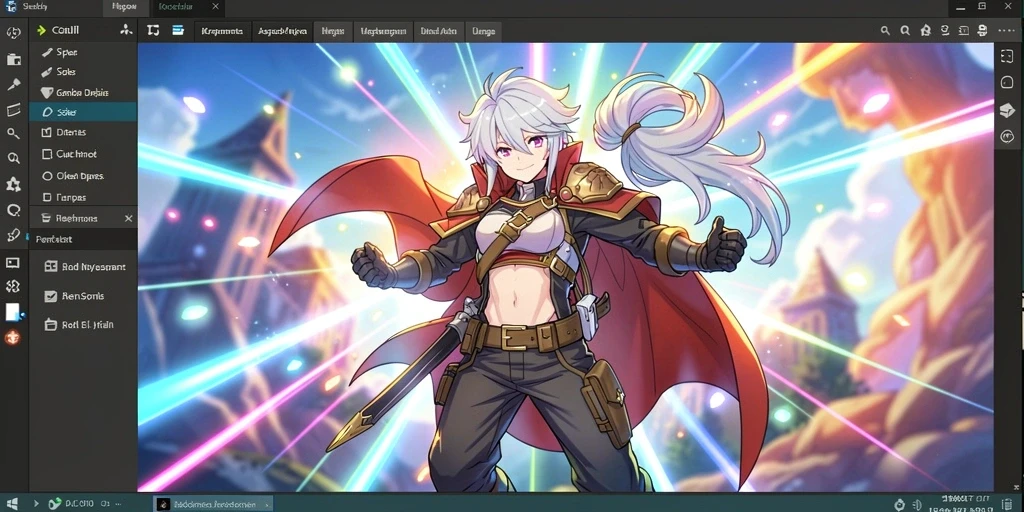Open the three-dots overflow menu
The image size is (1024, 512).
point(1006,31)
